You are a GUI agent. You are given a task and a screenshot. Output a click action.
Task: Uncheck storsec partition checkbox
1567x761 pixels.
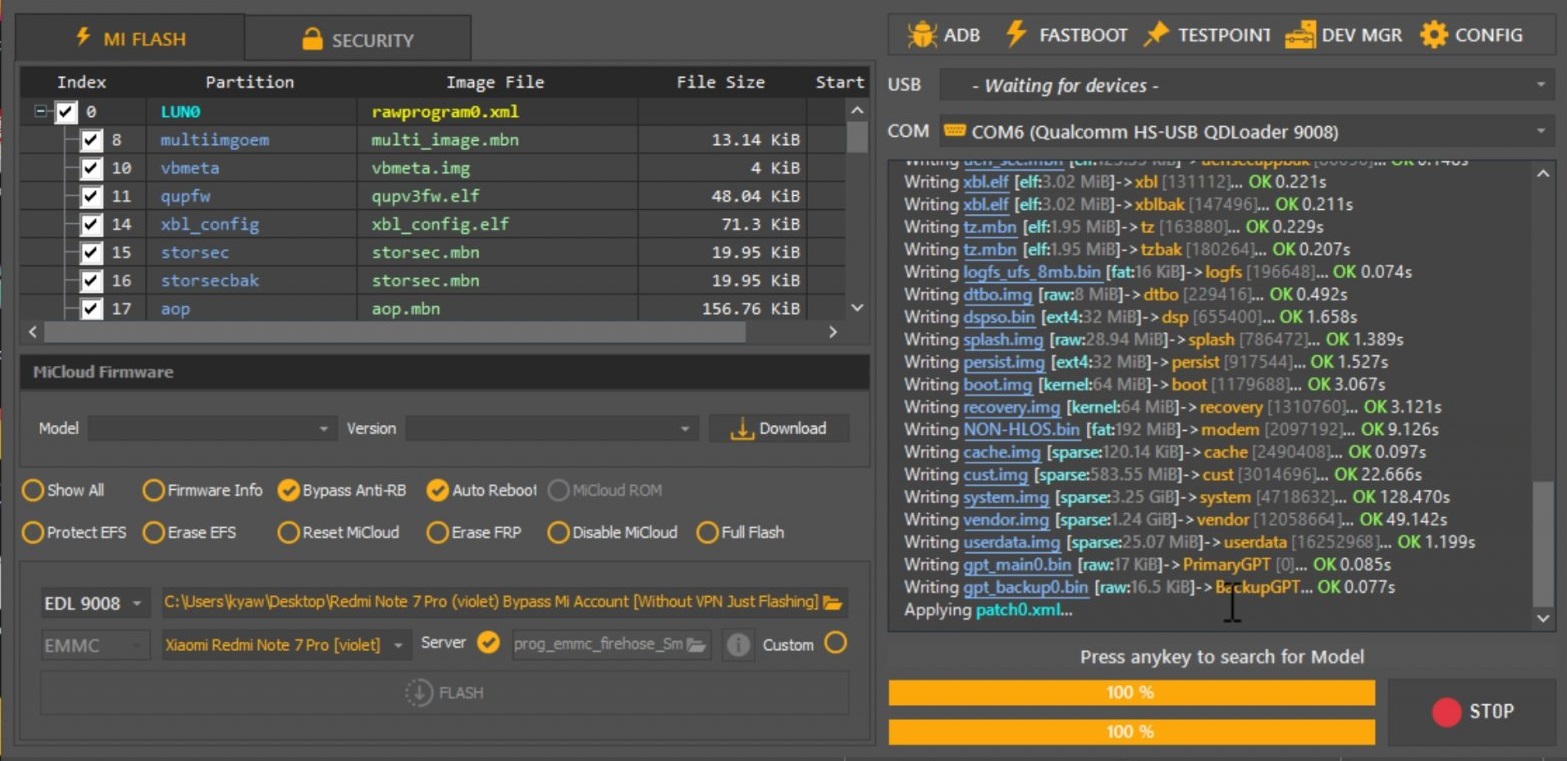tap(91, 252)
